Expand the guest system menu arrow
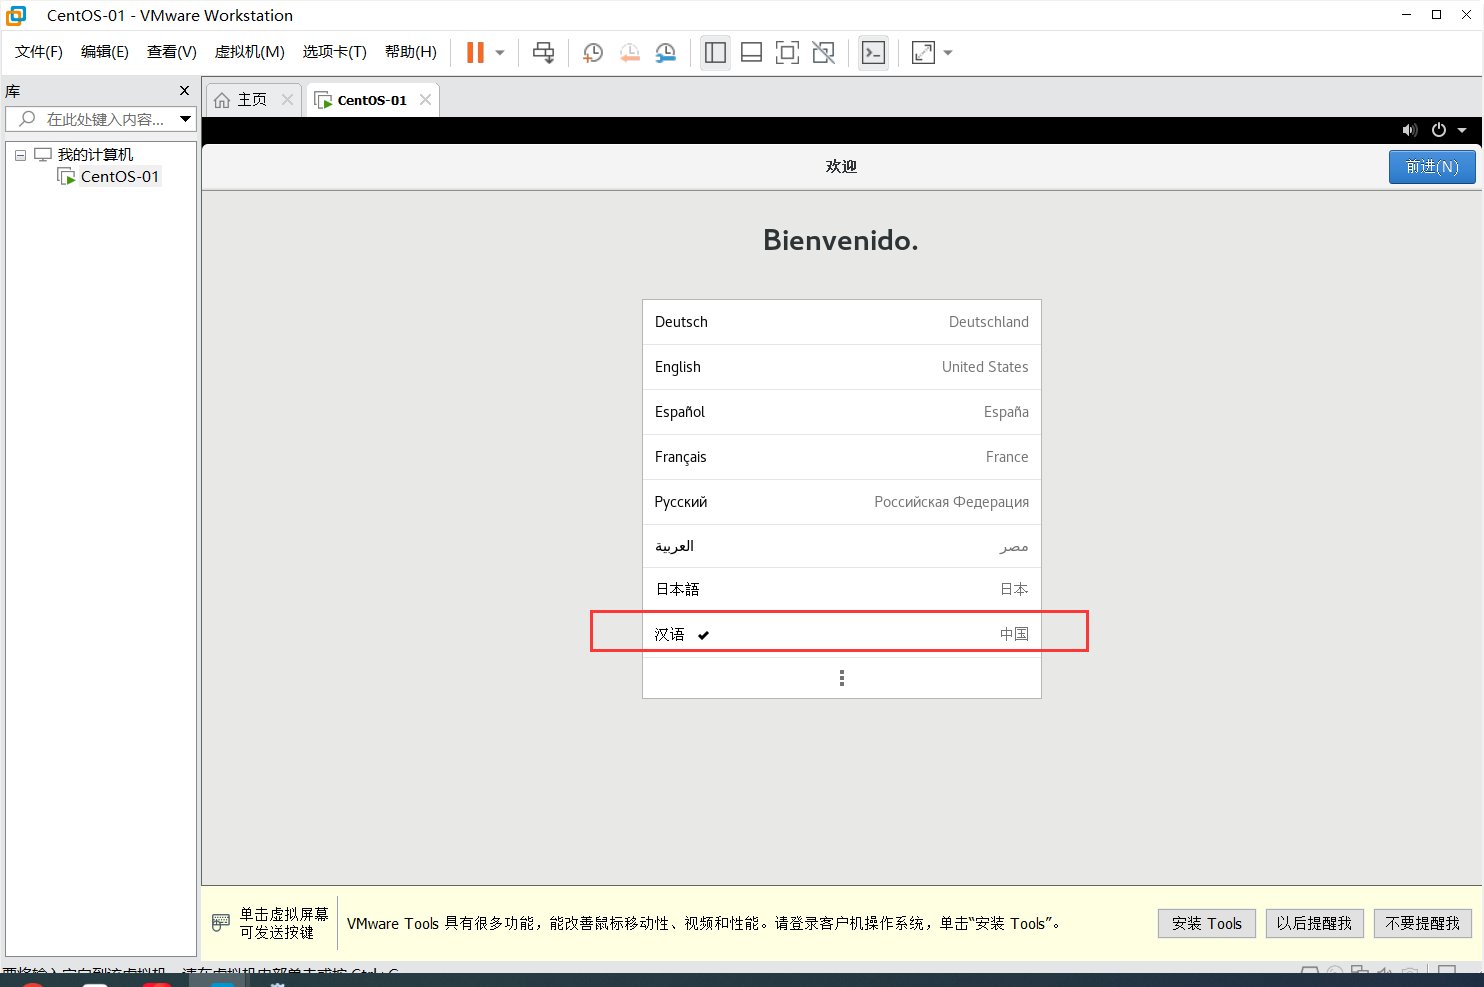 point(1462,130)
